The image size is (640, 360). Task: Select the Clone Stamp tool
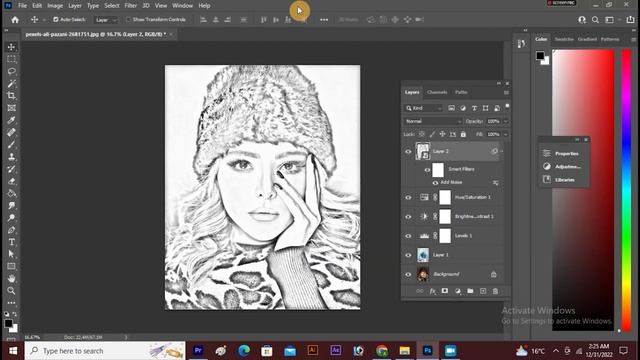point(11,157)
